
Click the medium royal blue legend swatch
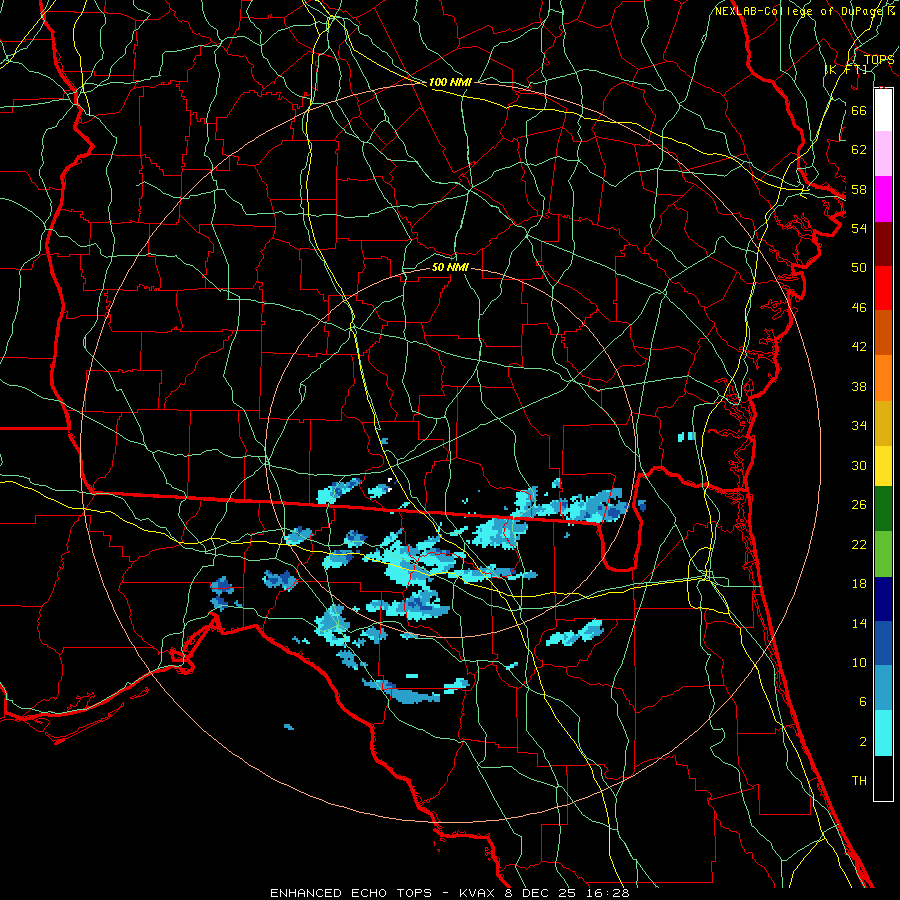coord(883,643)
